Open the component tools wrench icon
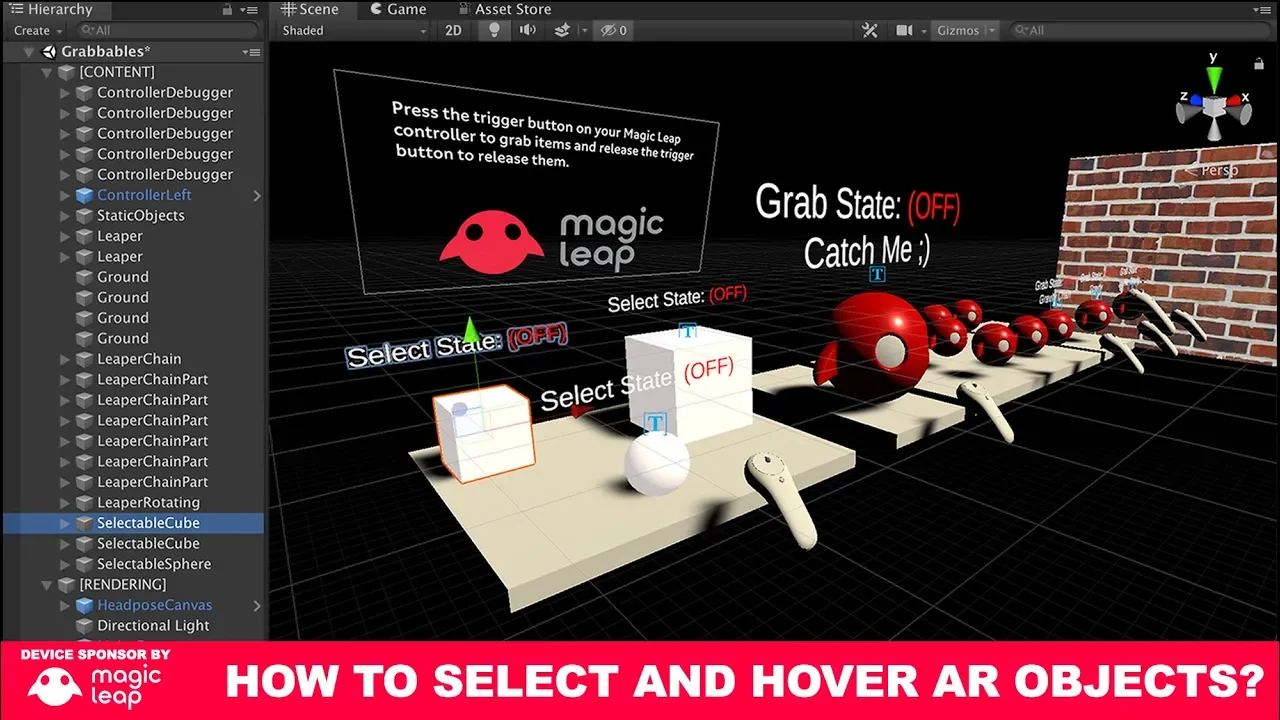The height and width of the screenshot is (720, 1280). pos(869,30)
